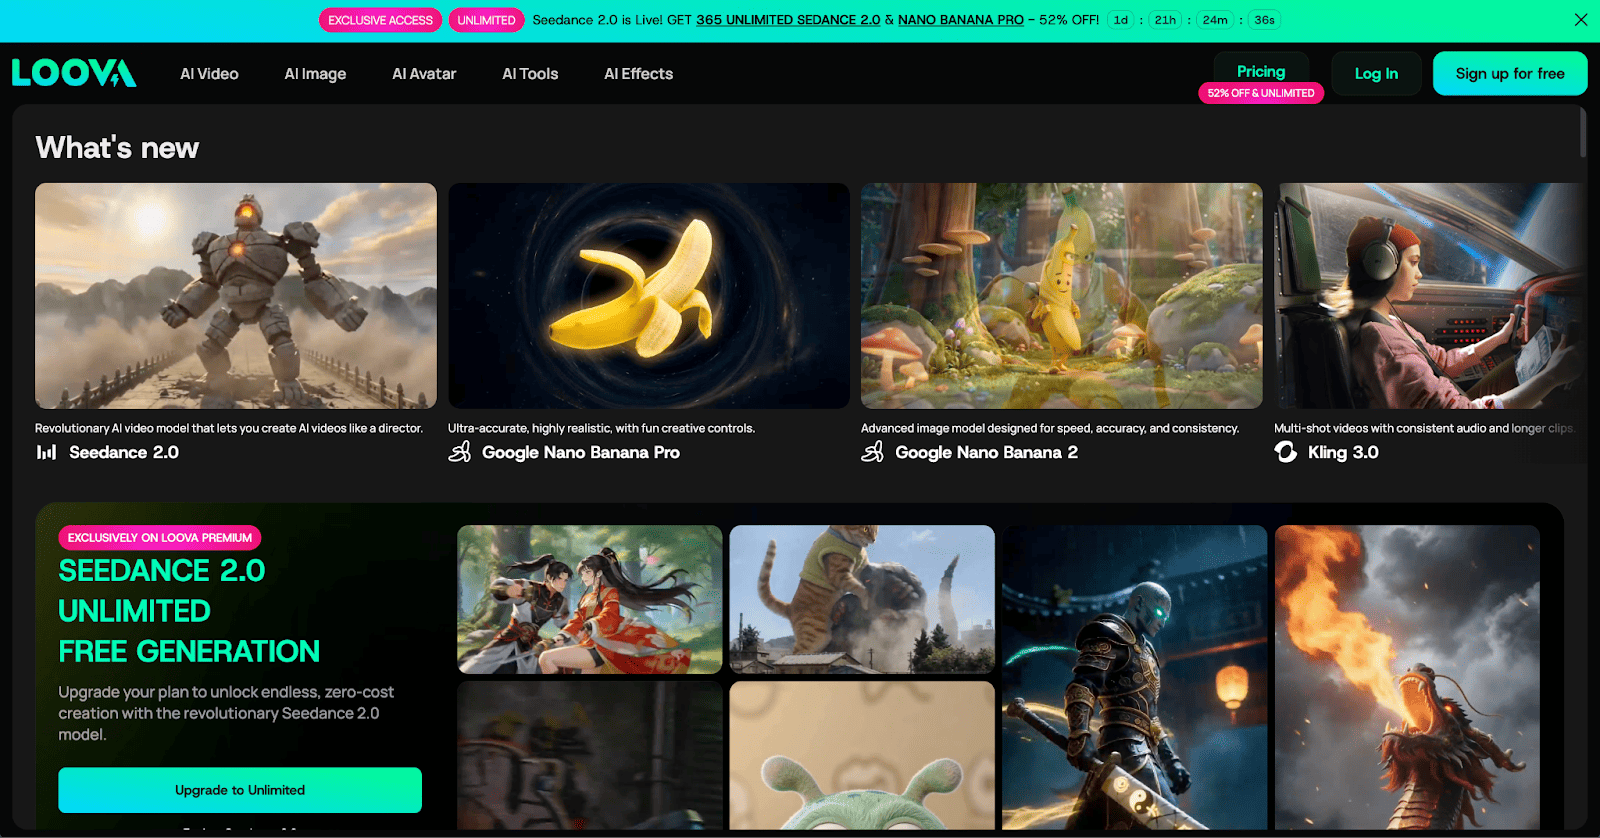The width and height of the screenshot is (1600, 838).
Task: Click the Google Nano Banana Pro icon
Action: pos(460,452)
